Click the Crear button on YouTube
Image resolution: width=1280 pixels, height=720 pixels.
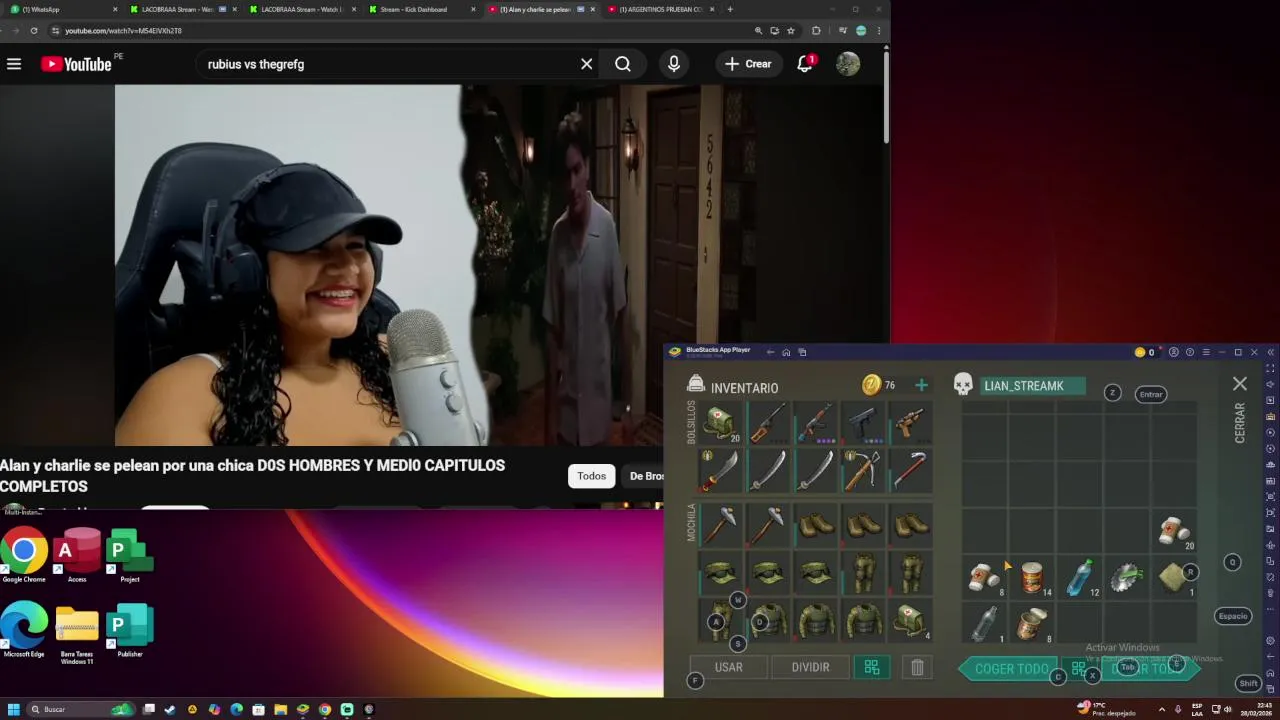[x=748, y=64]
